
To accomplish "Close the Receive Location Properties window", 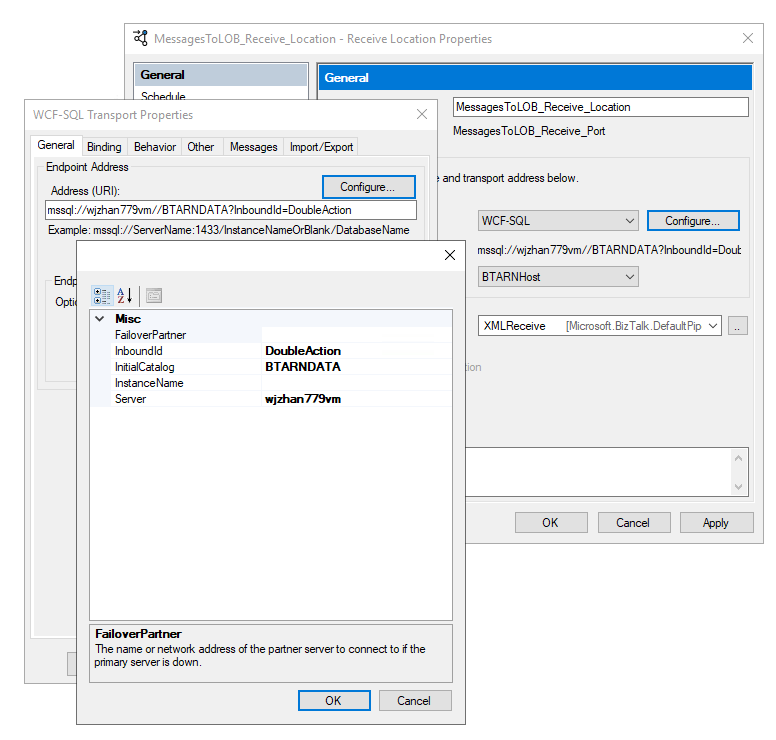I will pos(748,38).
